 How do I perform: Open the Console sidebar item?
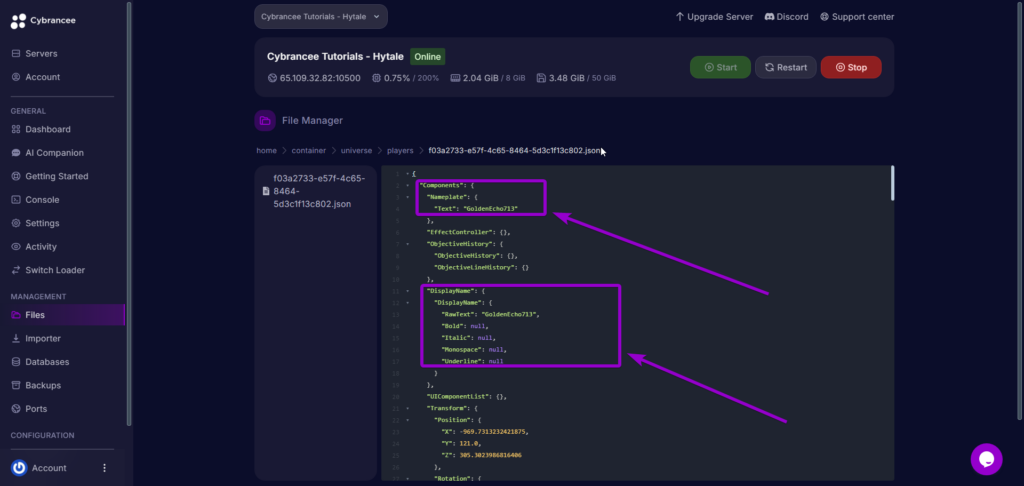click(x=42, y=199)
